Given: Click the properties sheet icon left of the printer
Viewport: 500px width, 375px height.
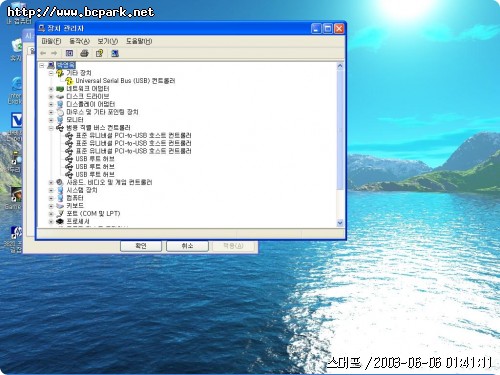Looking at the screenshot, I should click(x=69, y=53).
